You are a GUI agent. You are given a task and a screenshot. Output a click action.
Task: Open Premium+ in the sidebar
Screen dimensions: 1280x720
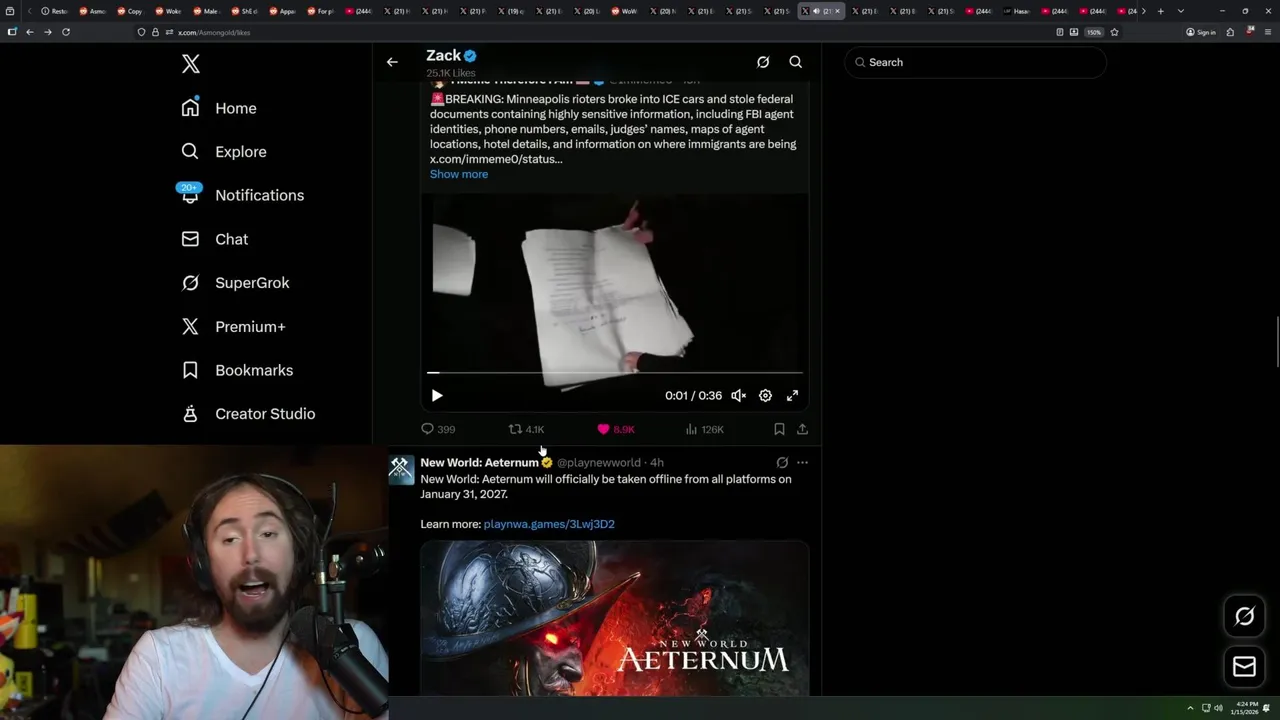(x=233, y=327)
